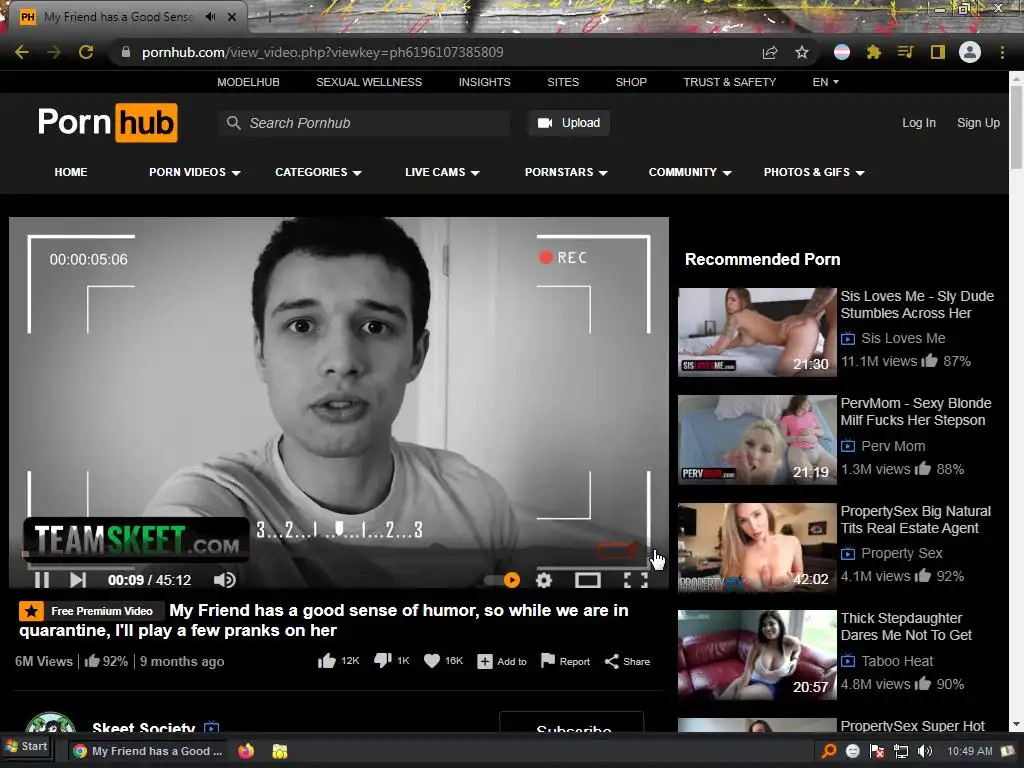Reload the page with the refresh icon
This screenshot has height=768, width=1024.
86,52
